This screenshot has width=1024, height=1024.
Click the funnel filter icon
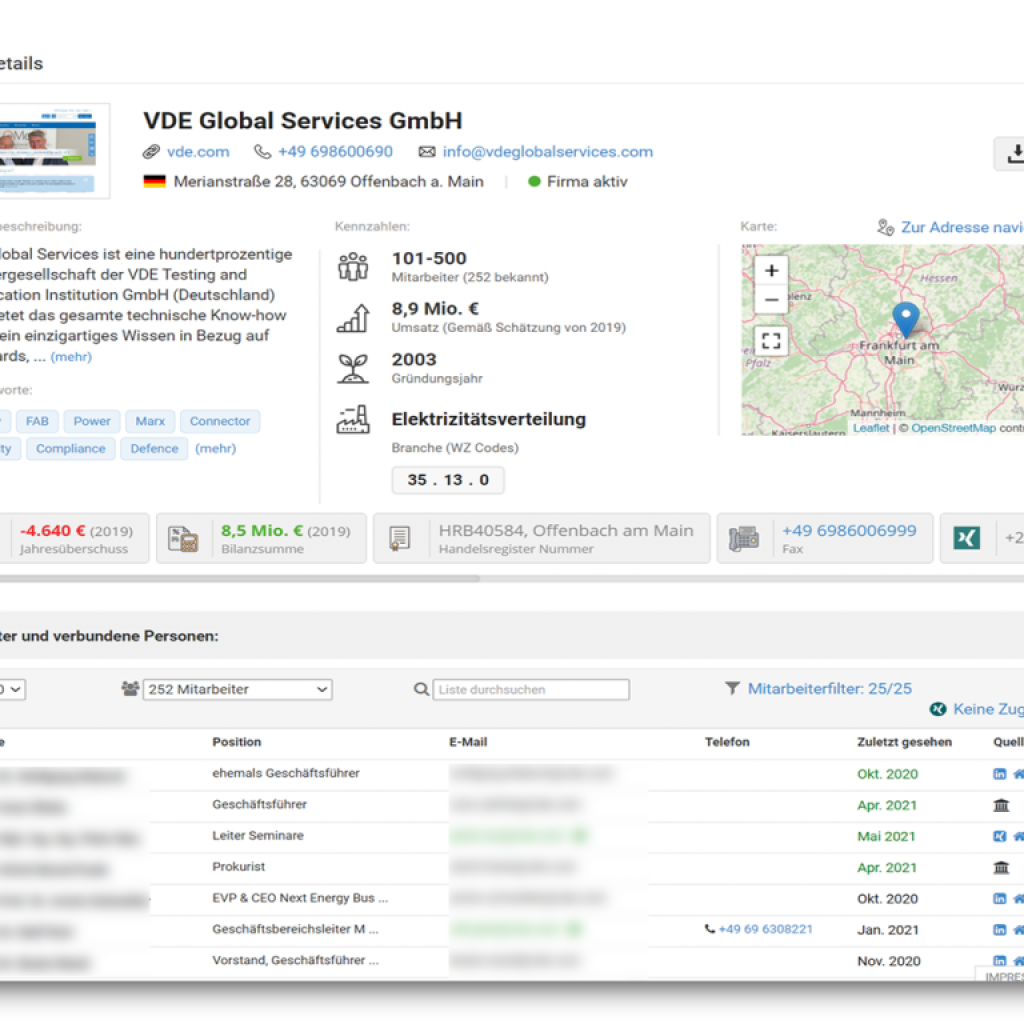click(733, 688)
